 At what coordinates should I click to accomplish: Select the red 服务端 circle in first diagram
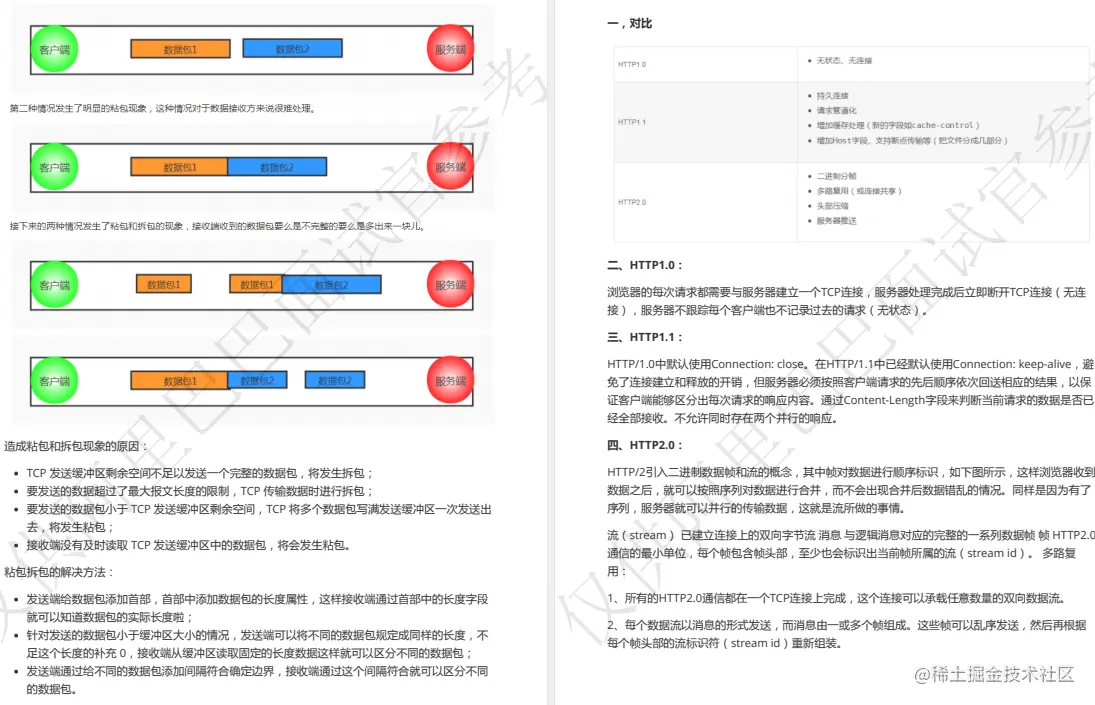pyautogui.click(x=449, y=47)
